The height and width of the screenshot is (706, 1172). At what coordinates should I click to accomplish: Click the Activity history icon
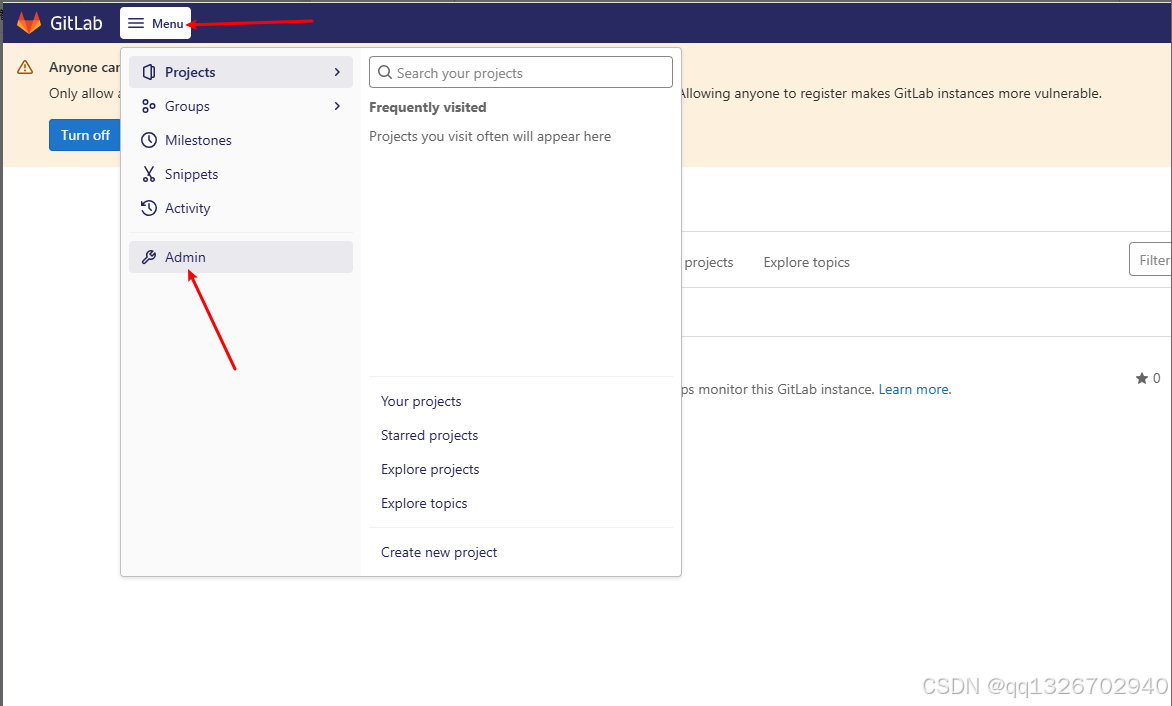point(149,208)
